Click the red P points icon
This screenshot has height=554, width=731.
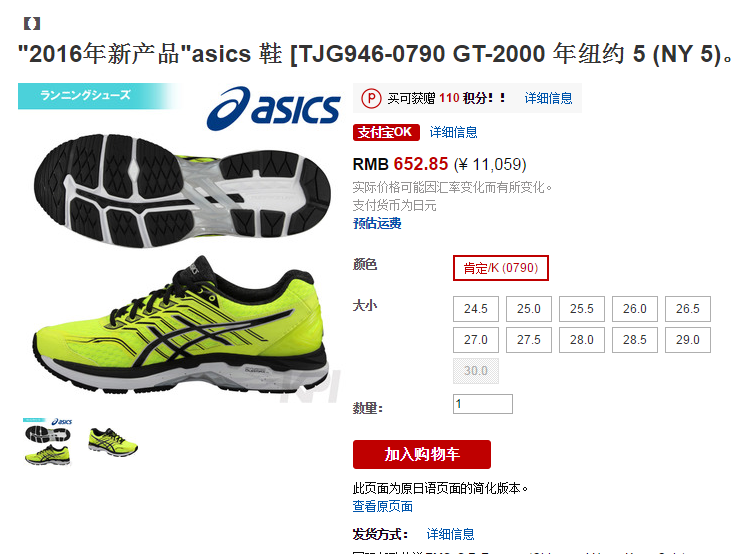[x=371, y=98]
